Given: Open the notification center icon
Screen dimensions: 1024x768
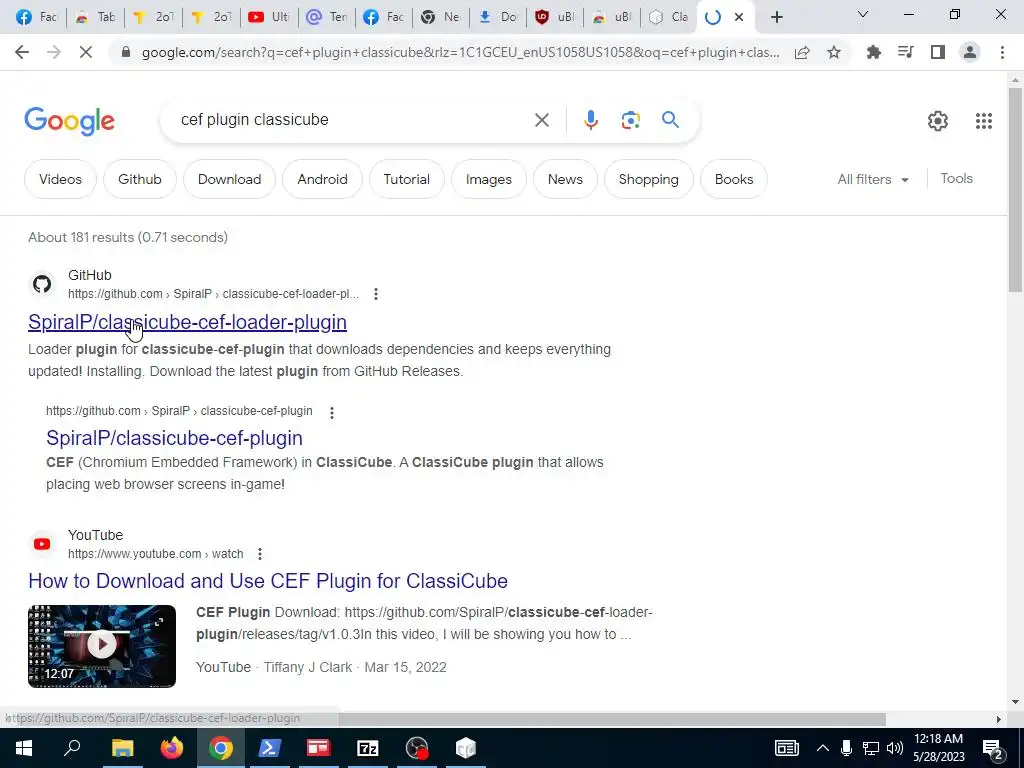Looking at the screenshot, I should point(993,749).
